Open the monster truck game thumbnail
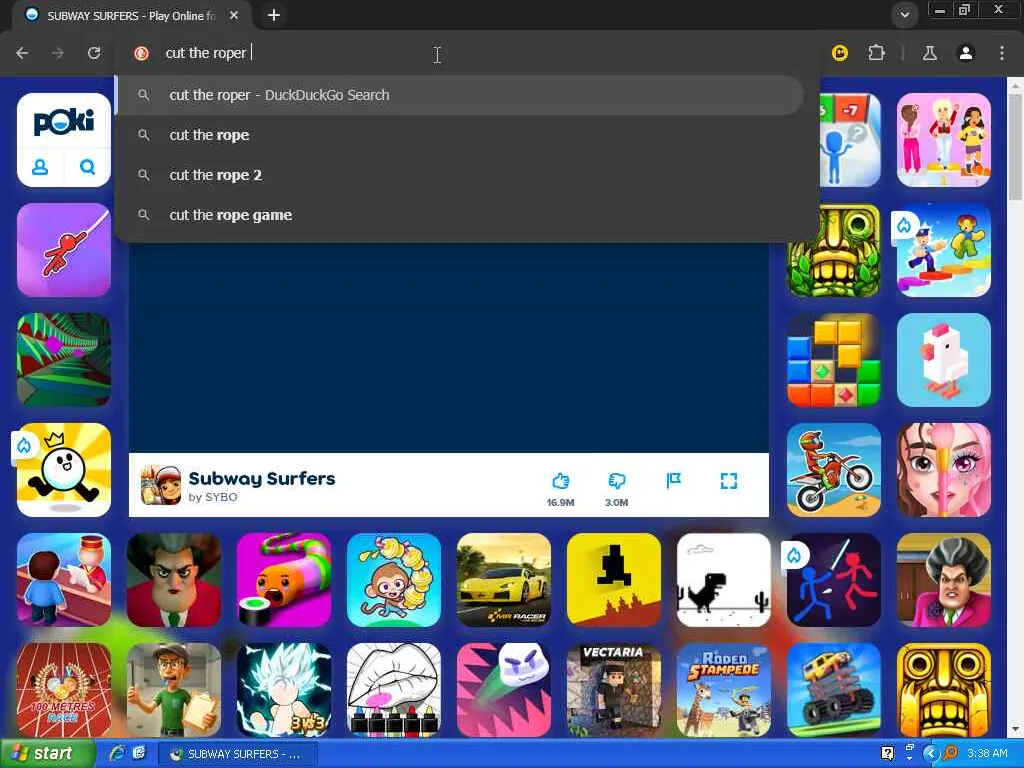1024x768 pixels. coord(834,690)
